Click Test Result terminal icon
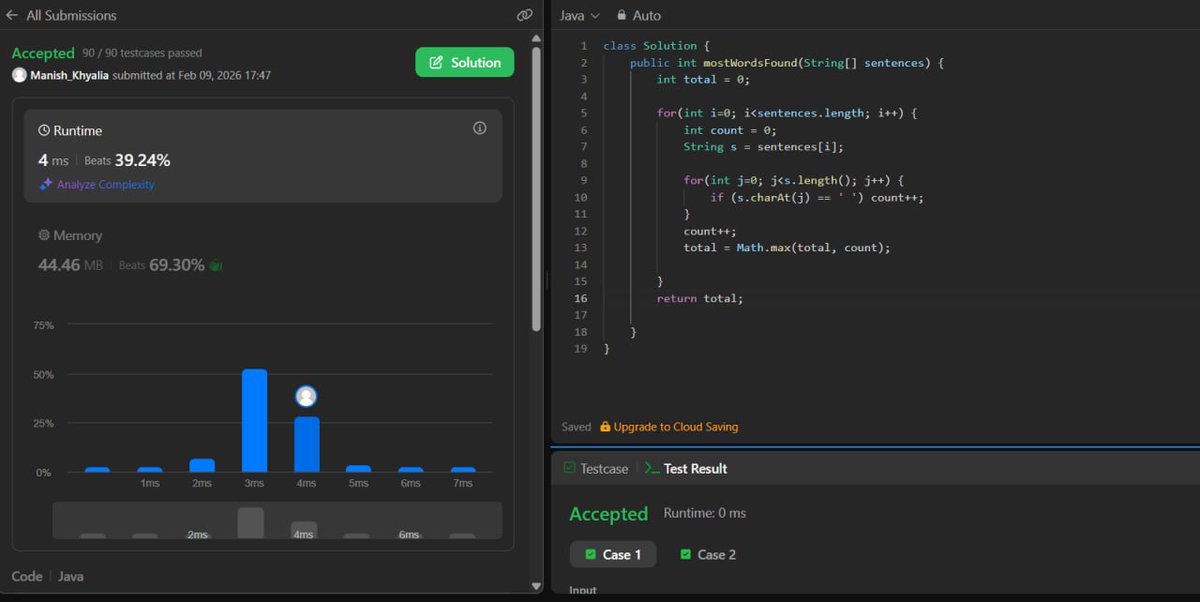Screen dimensions: 1200x602 pos(652,468)
